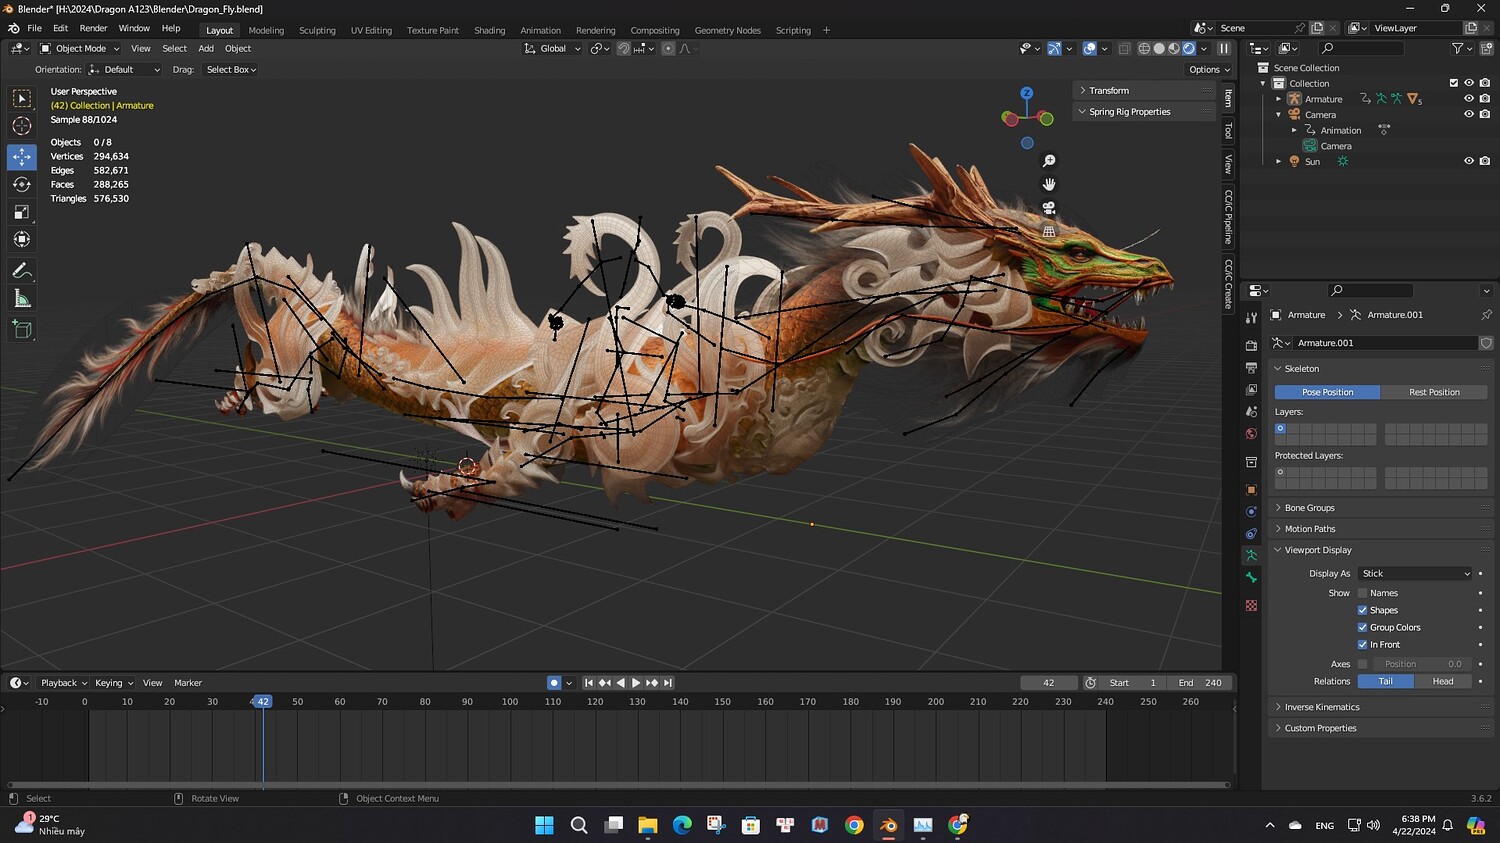Toggle camera view with the viewport camera icon
This screenshot has width=1500, height=843.
pyautogui.click(x=1049, y=208)
